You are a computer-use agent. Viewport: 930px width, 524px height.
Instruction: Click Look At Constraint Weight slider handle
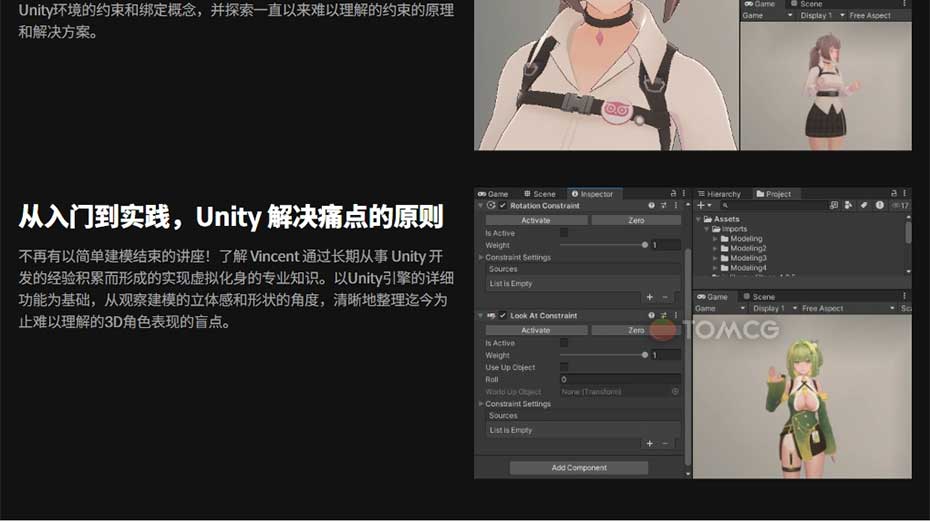click(645, 355)
